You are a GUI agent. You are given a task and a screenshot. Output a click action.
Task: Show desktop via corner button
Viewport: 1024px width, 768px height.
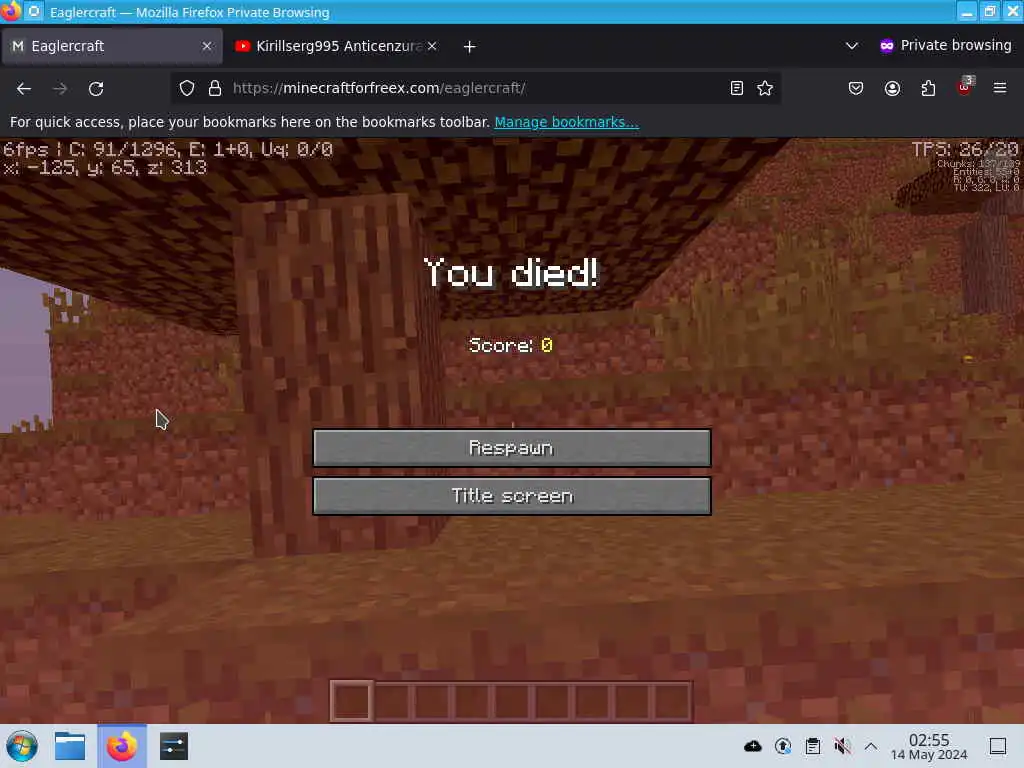point(998,746)
